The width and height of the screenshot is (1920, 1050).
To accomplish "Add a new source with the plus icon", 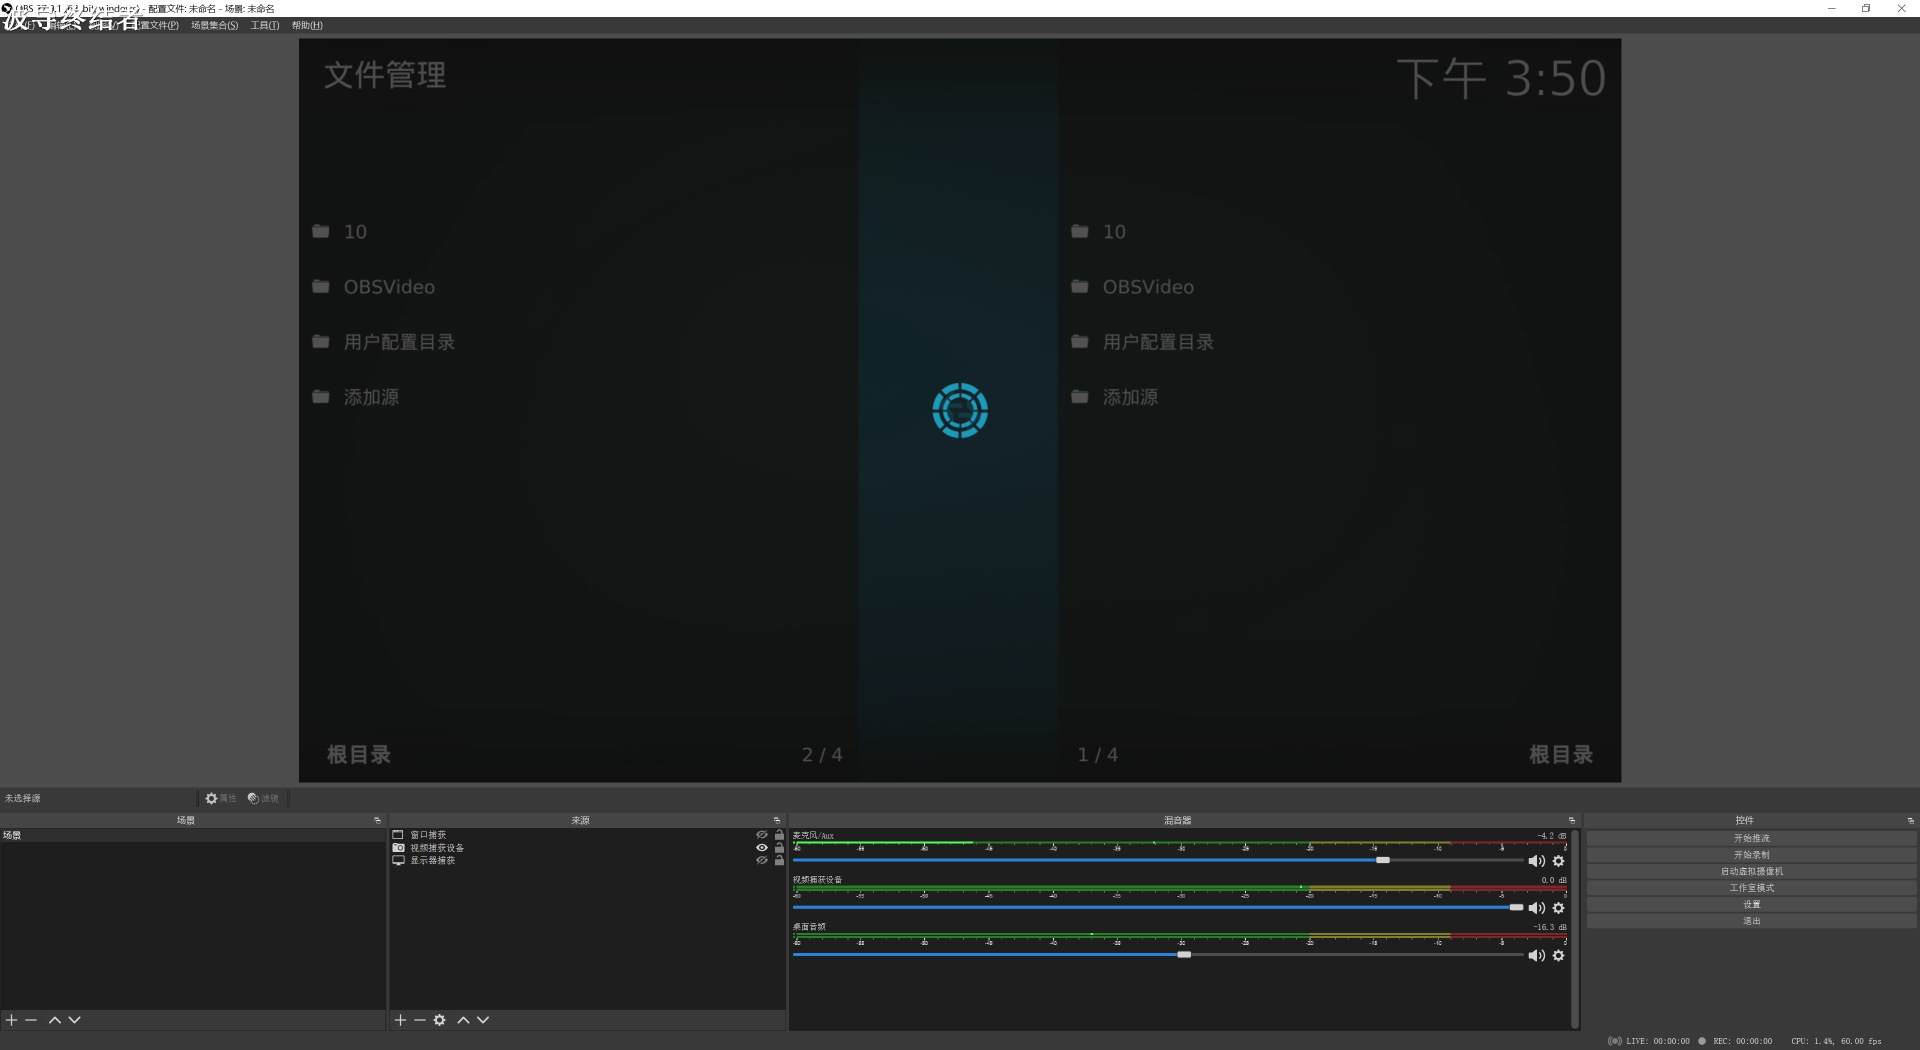I will tap(399, 1020).
